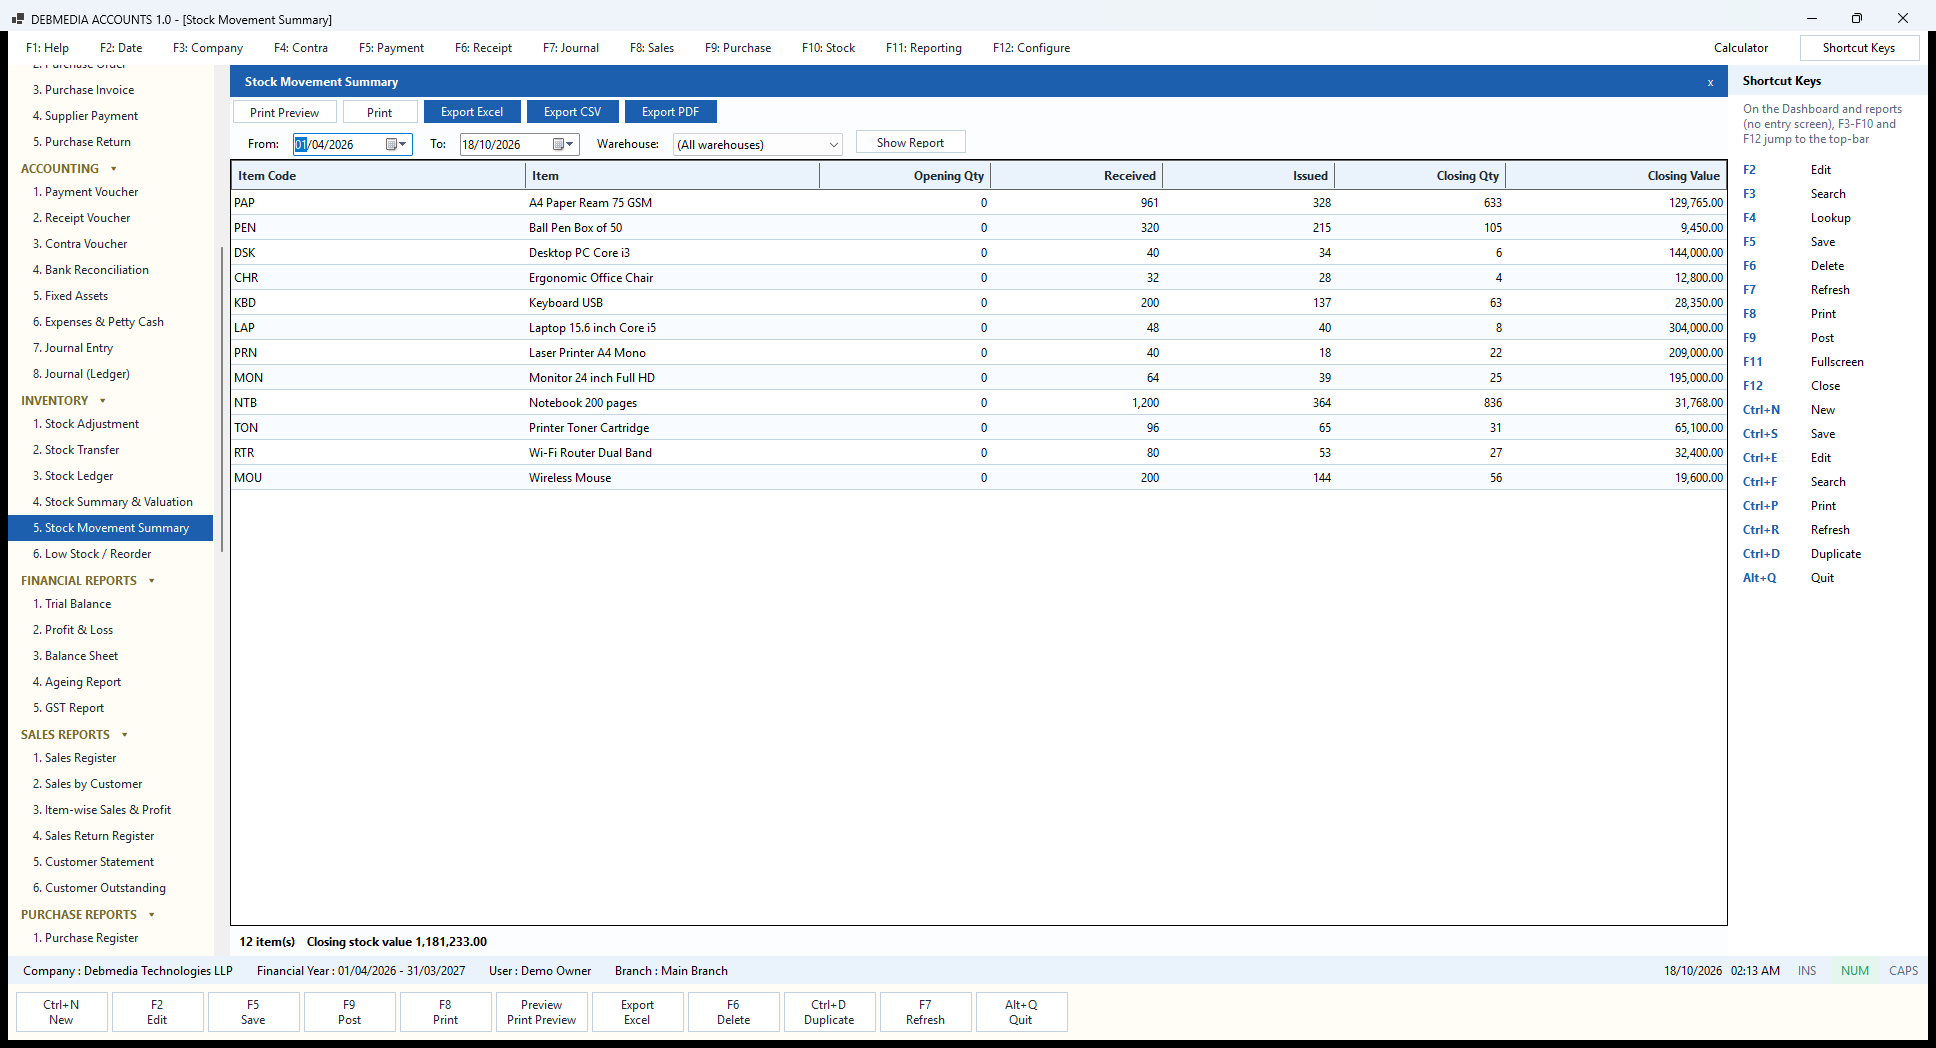Open the F10: Stock menu
1936x1048 pixels.
click(828, 48)
